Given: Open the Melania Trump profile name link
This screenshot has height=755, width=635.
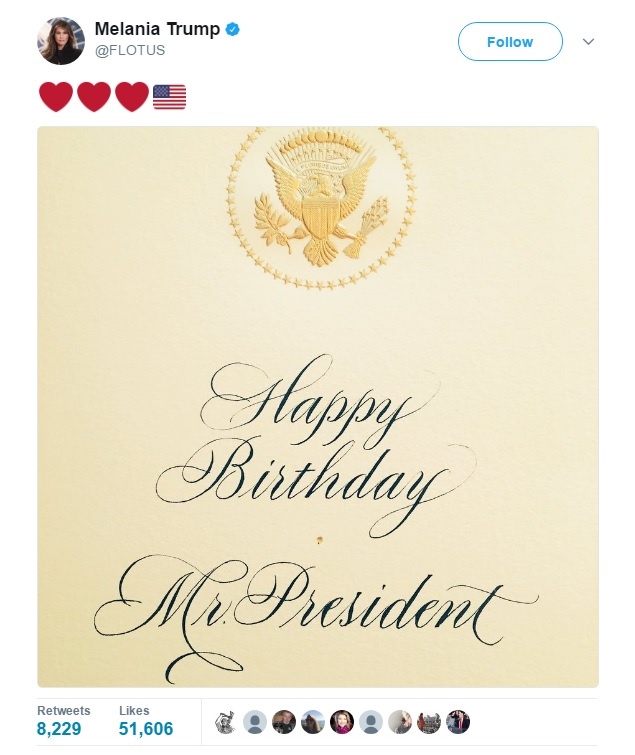Looking at the screenshot, I should pyautogui.click(x=157, y=29).
